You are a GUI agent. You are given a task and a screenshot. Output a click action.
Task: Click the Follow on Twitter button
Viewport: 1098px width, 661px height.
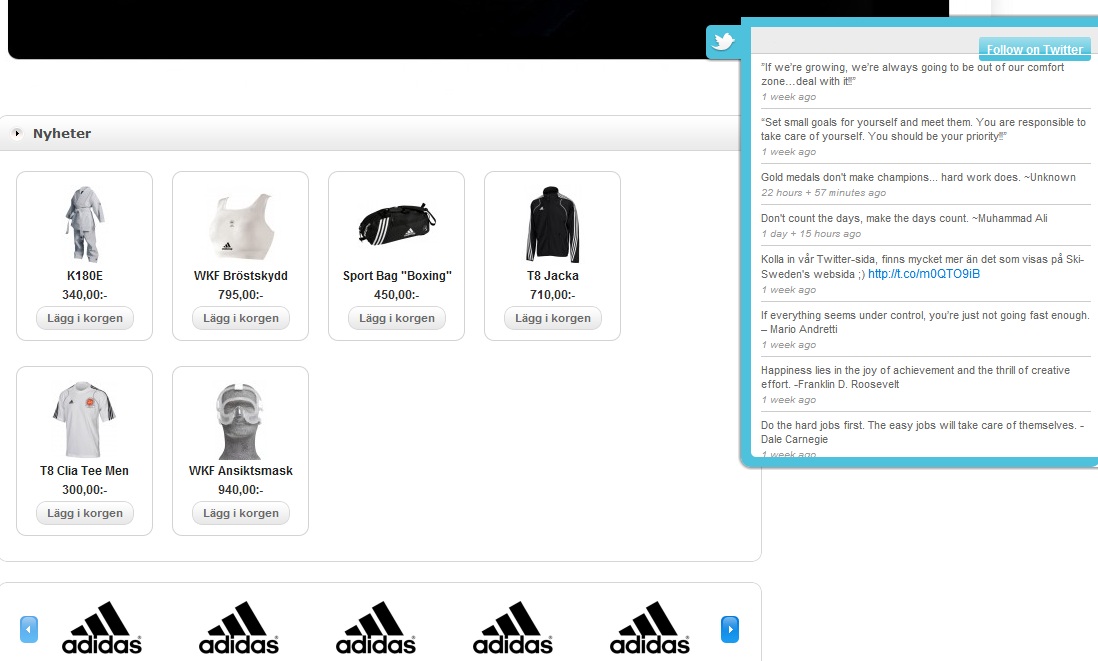(1034, 49)
